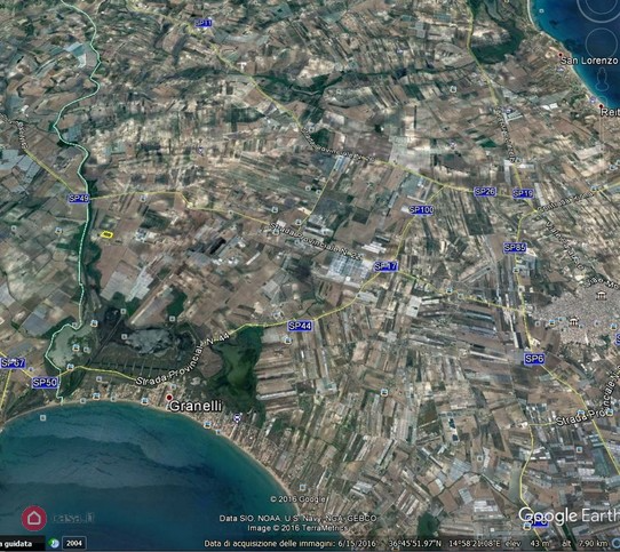Viewport: 620px width, 552px height.
Task: Click the SP100 road shield marker
Action: (421, 210)
